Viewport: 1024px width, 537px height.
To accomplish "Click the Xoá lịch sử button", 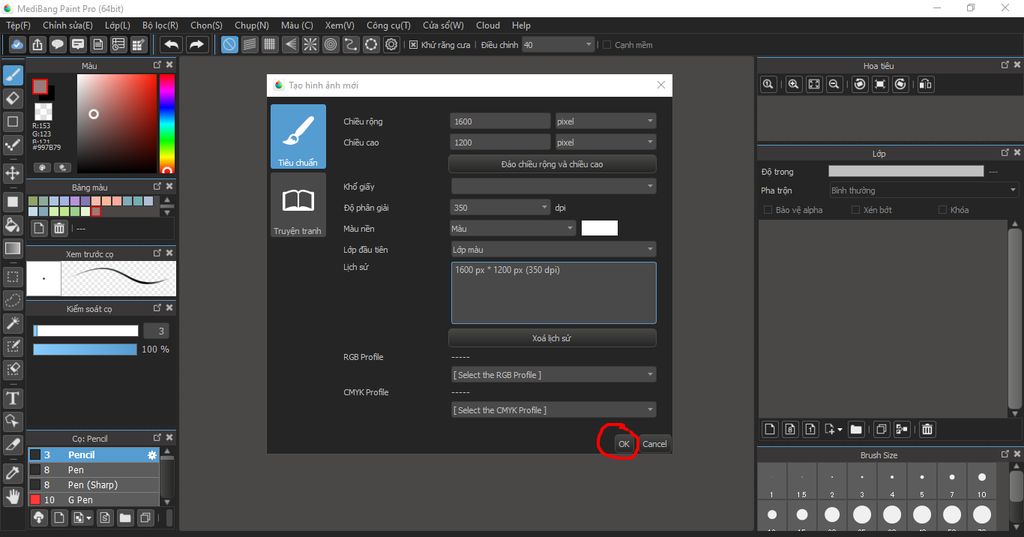I will click(x=552, y=338).
